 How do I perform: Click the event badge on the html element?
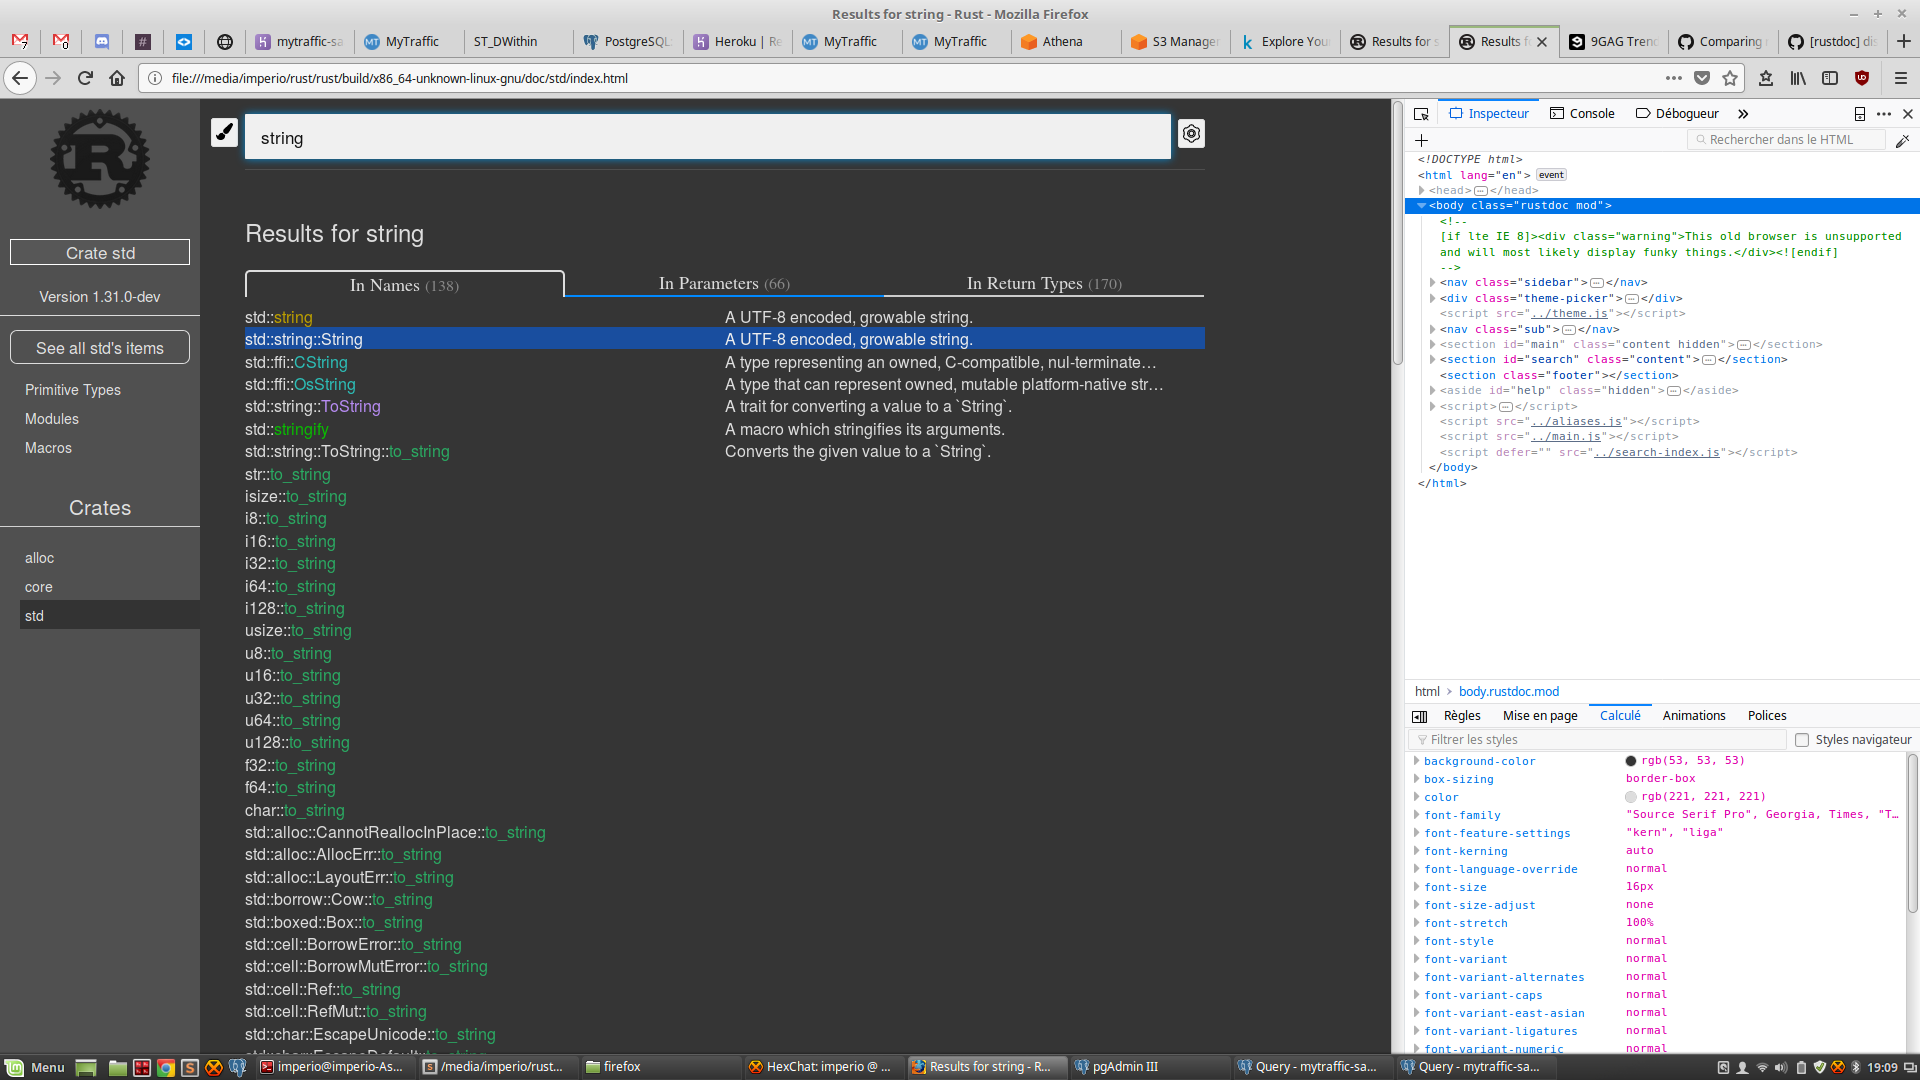click(1550, 174)
